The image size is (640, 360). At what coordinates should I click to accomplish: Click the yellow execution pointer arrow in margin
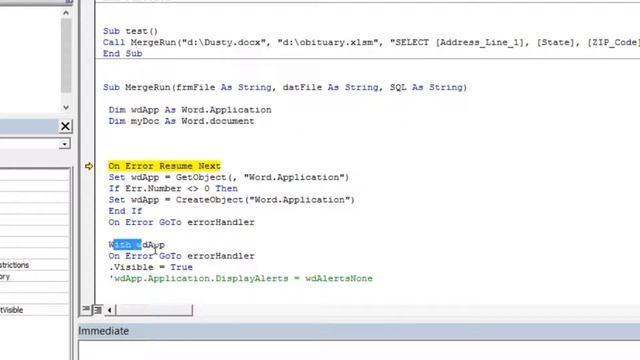point(89,166)
